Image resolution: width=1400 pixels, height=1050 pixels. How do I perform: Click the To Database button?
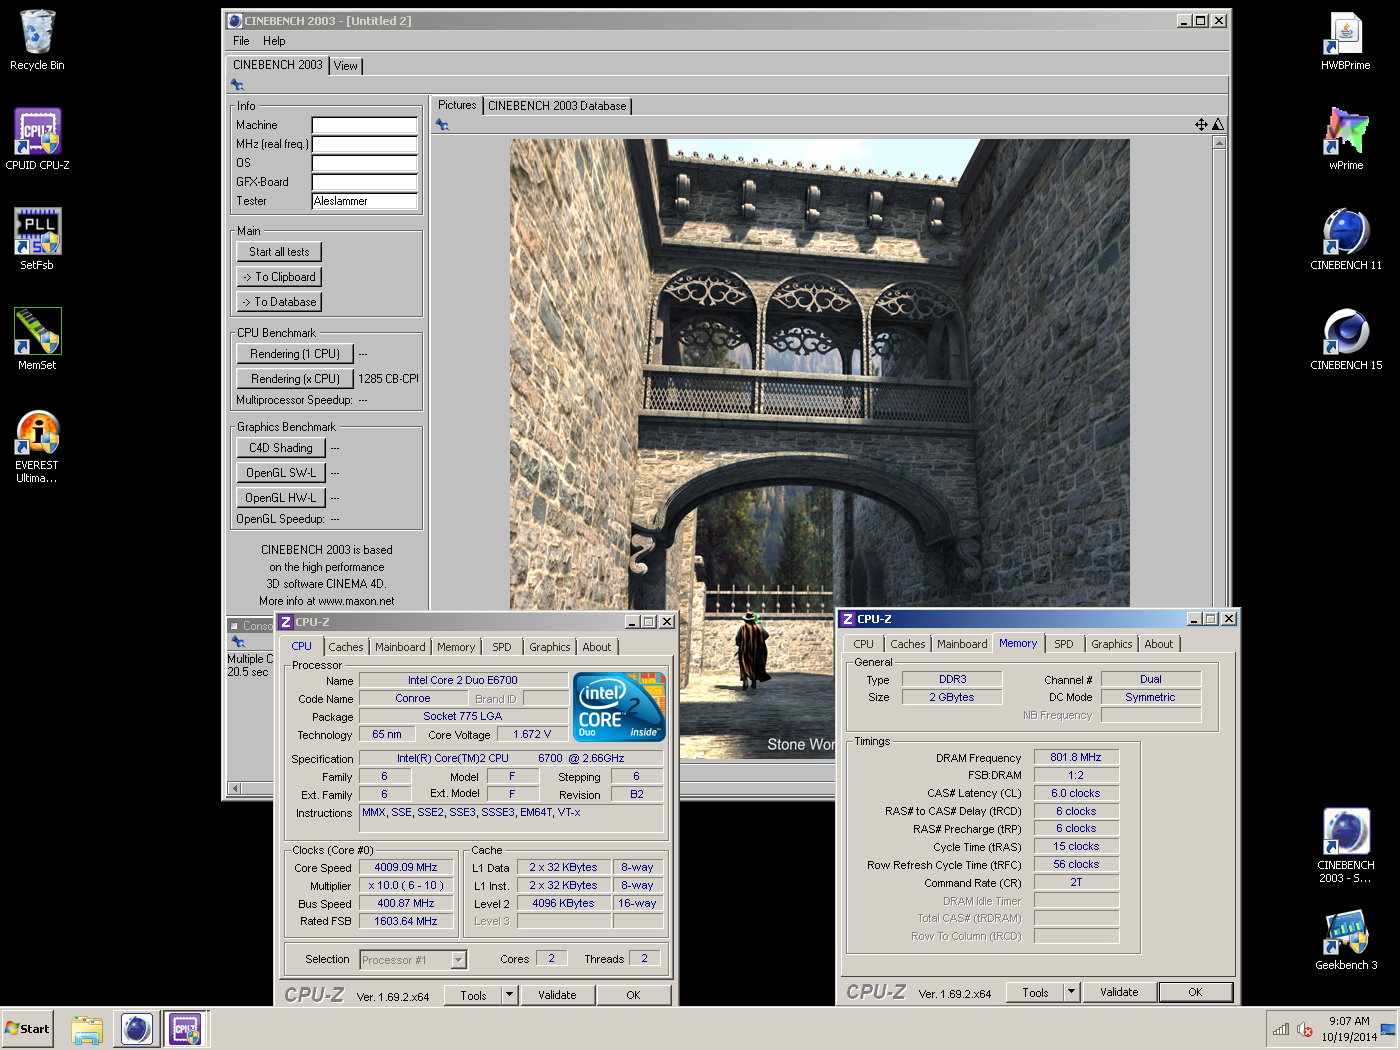pos(279,302)
